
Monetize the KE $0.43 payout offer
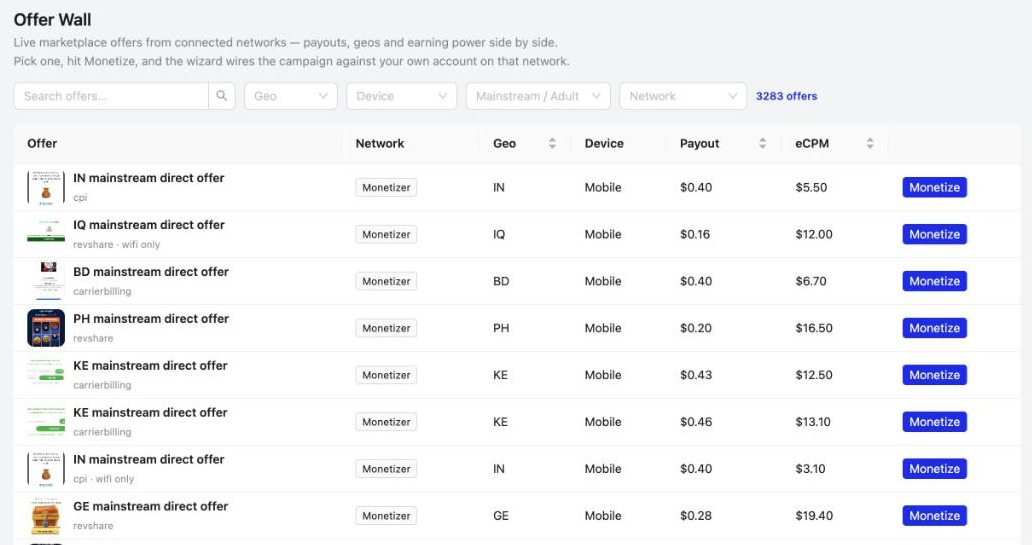[935, 375]
